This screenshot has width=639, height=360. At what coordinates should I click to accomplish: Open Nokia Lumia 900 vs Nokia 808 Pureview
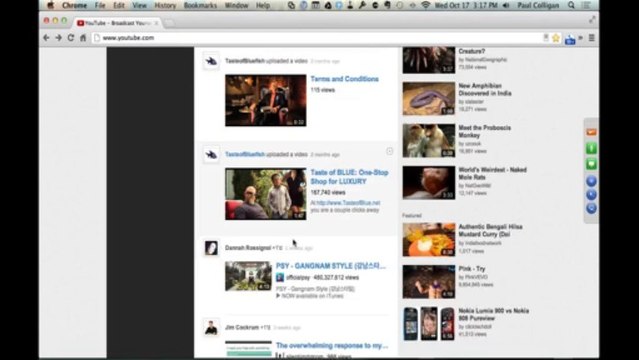coord(494,314)
